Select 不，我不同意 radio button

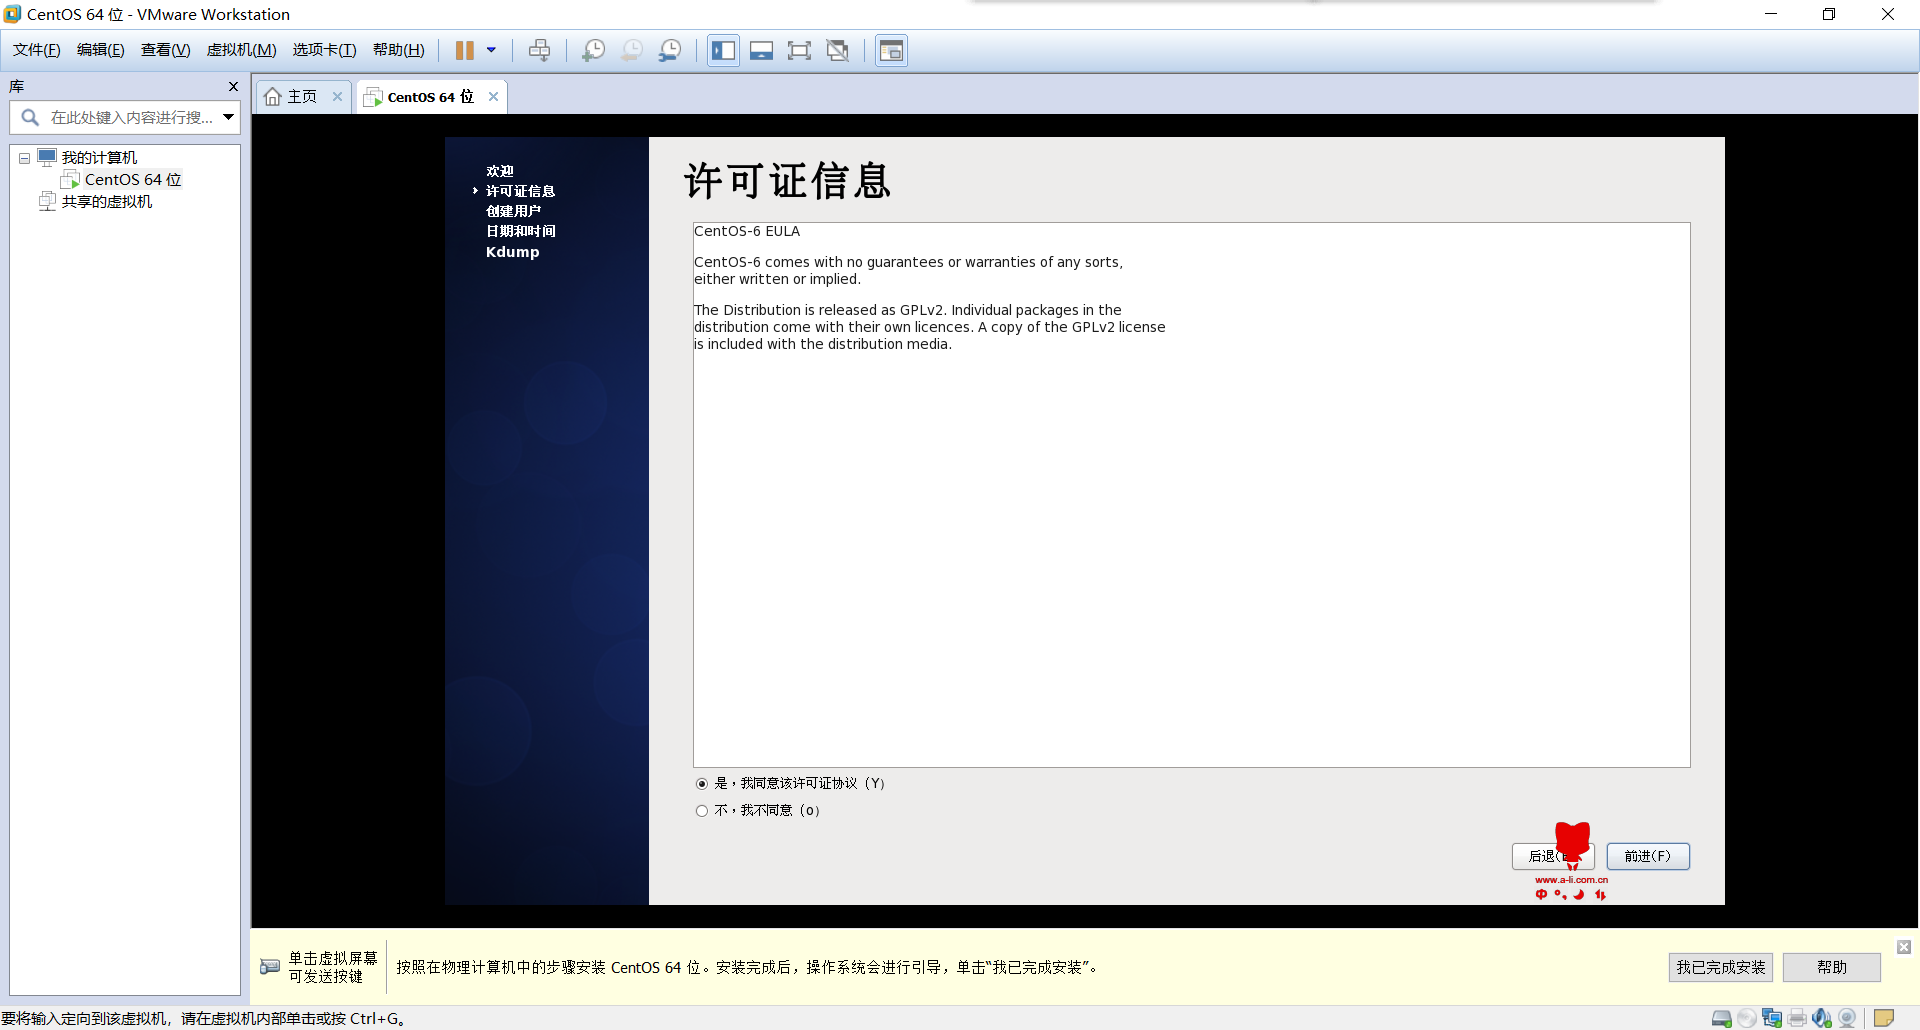coord(702,811)
